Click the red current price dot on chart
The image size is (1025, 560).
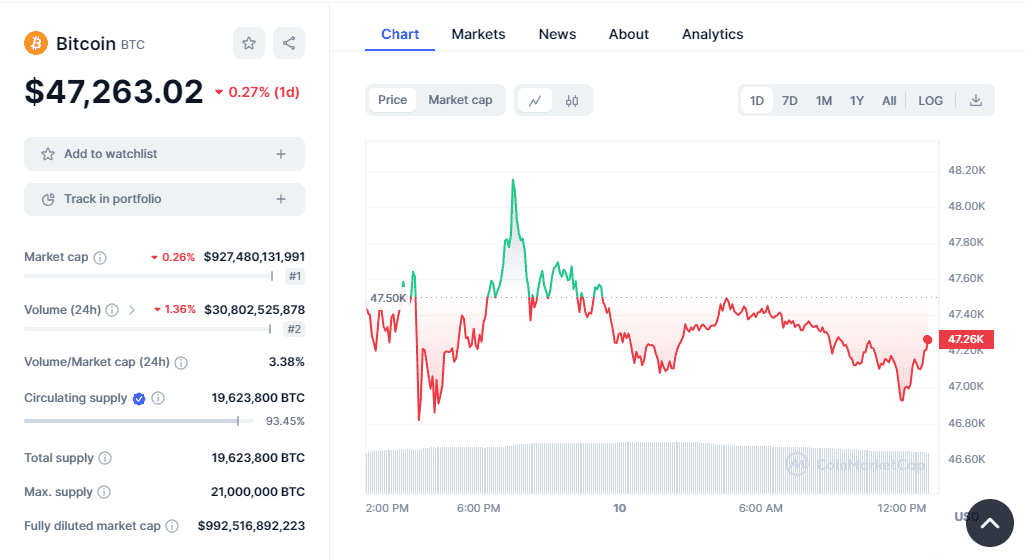point(928,340)
